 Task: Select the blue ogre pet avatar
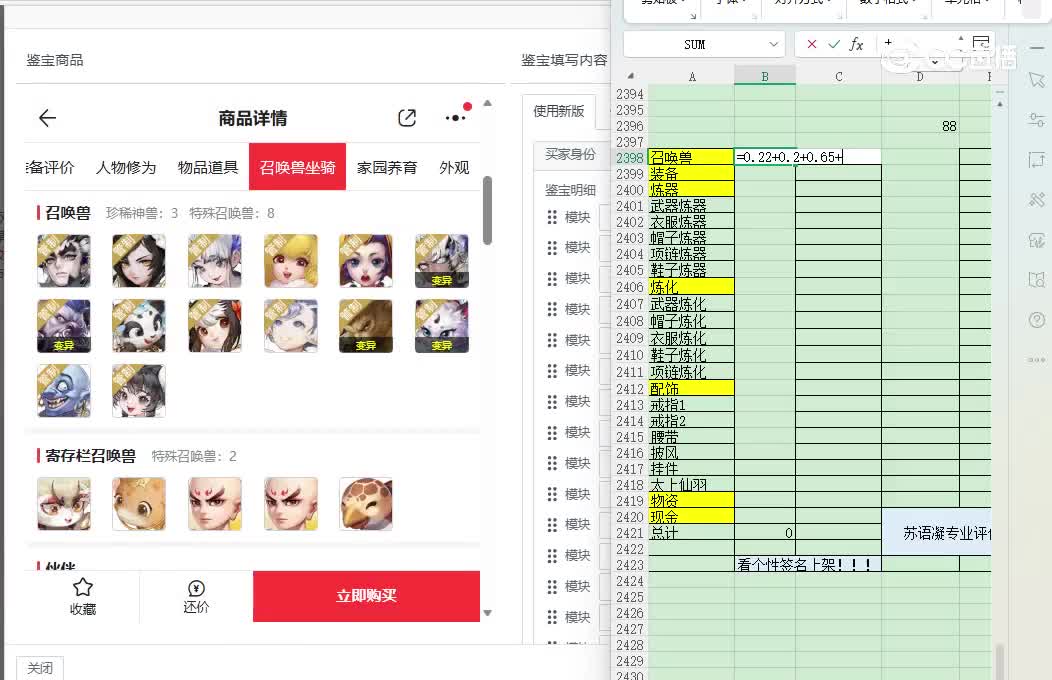pyautogui.click(x=64, y=391)
